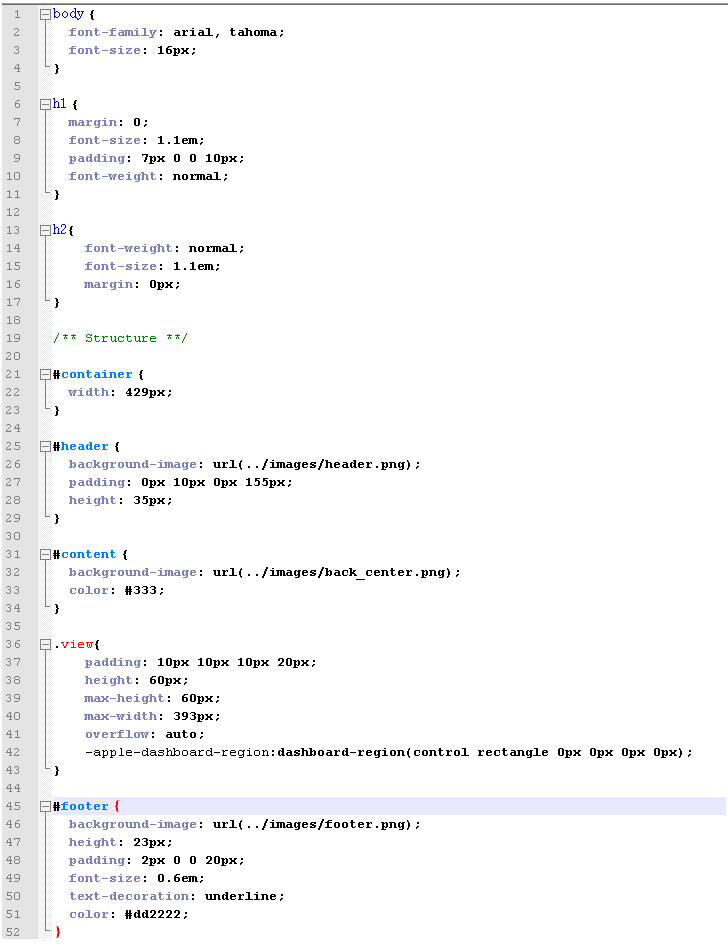Viewport: 728px width, 946px height.
Task: Click 'max-height' property on line 39
Action: click(x=124, y=699)
